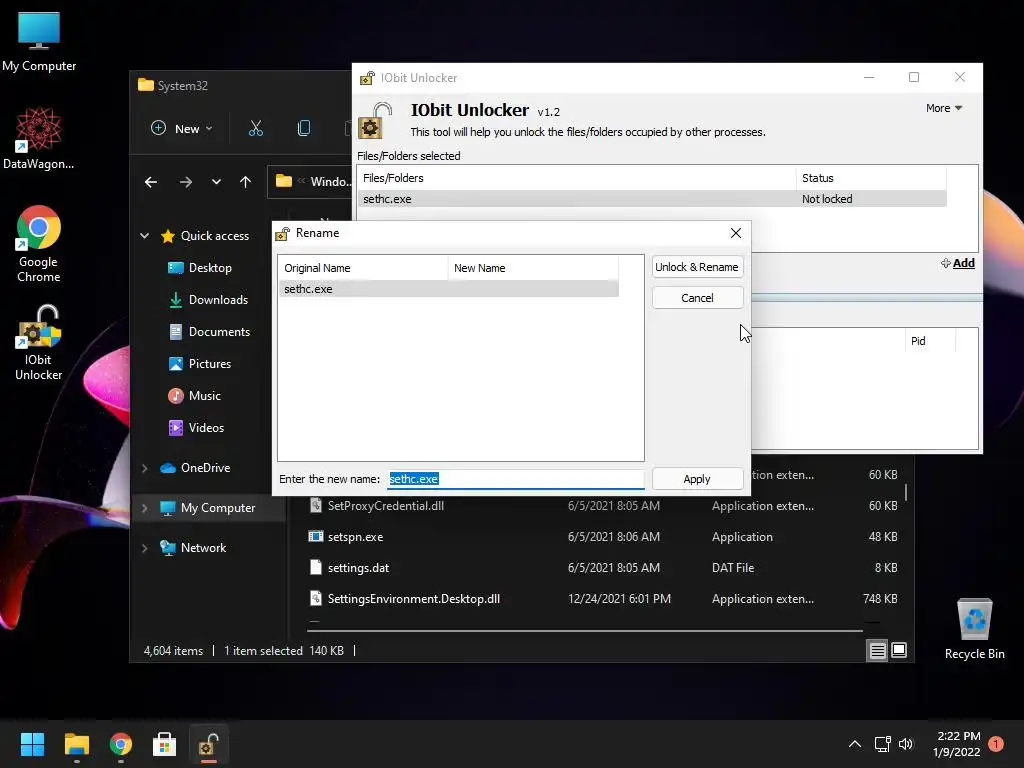Go forward in File Explorer
The width and height of the screenshot is (1024, 768).
coord(185,182)
